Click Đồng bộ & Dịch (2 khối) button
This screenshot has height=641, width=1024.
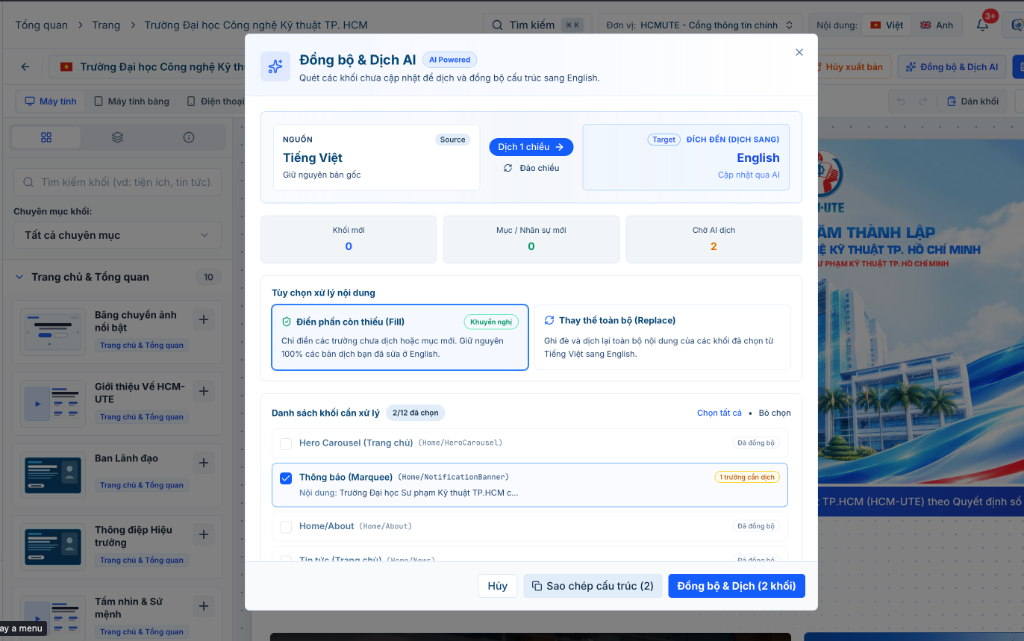737,586
